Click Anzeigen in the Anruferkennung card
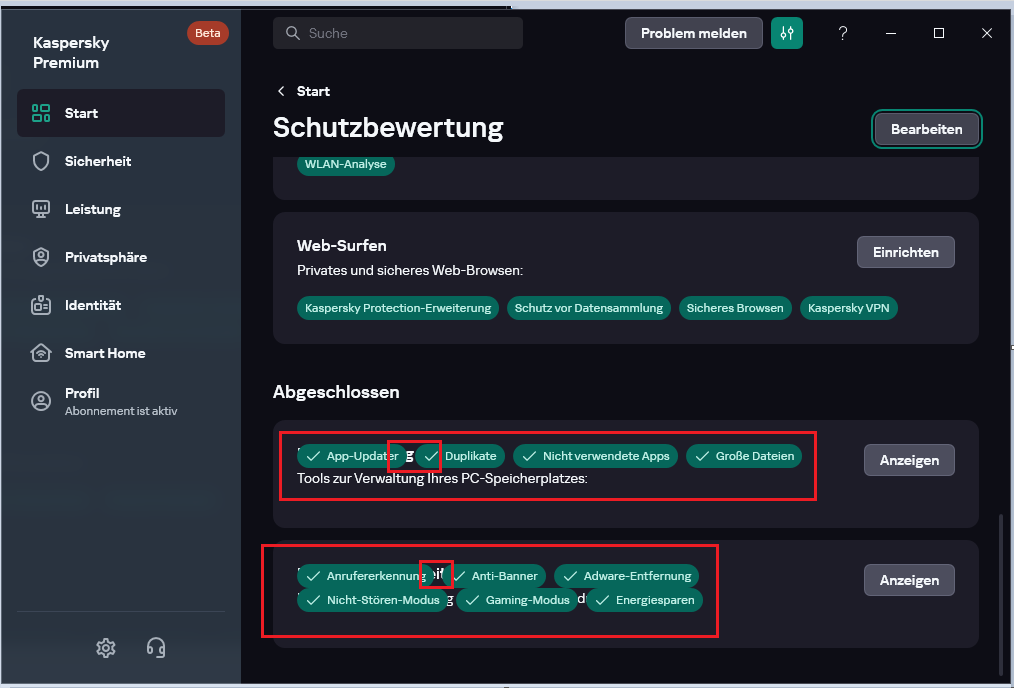This screenshot has width=1014, height=688. point(909,580)
